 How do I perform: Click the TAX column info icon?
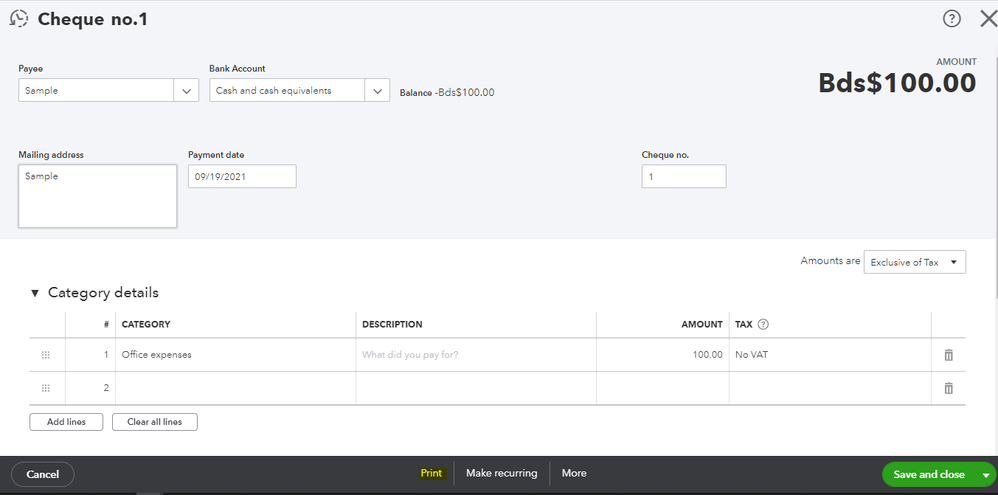[x=764, y=324]
